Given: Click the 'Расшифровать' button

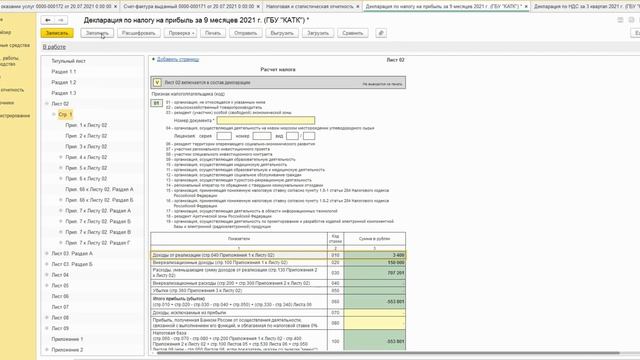Looking at the screenshot, I should click(138, 33).
